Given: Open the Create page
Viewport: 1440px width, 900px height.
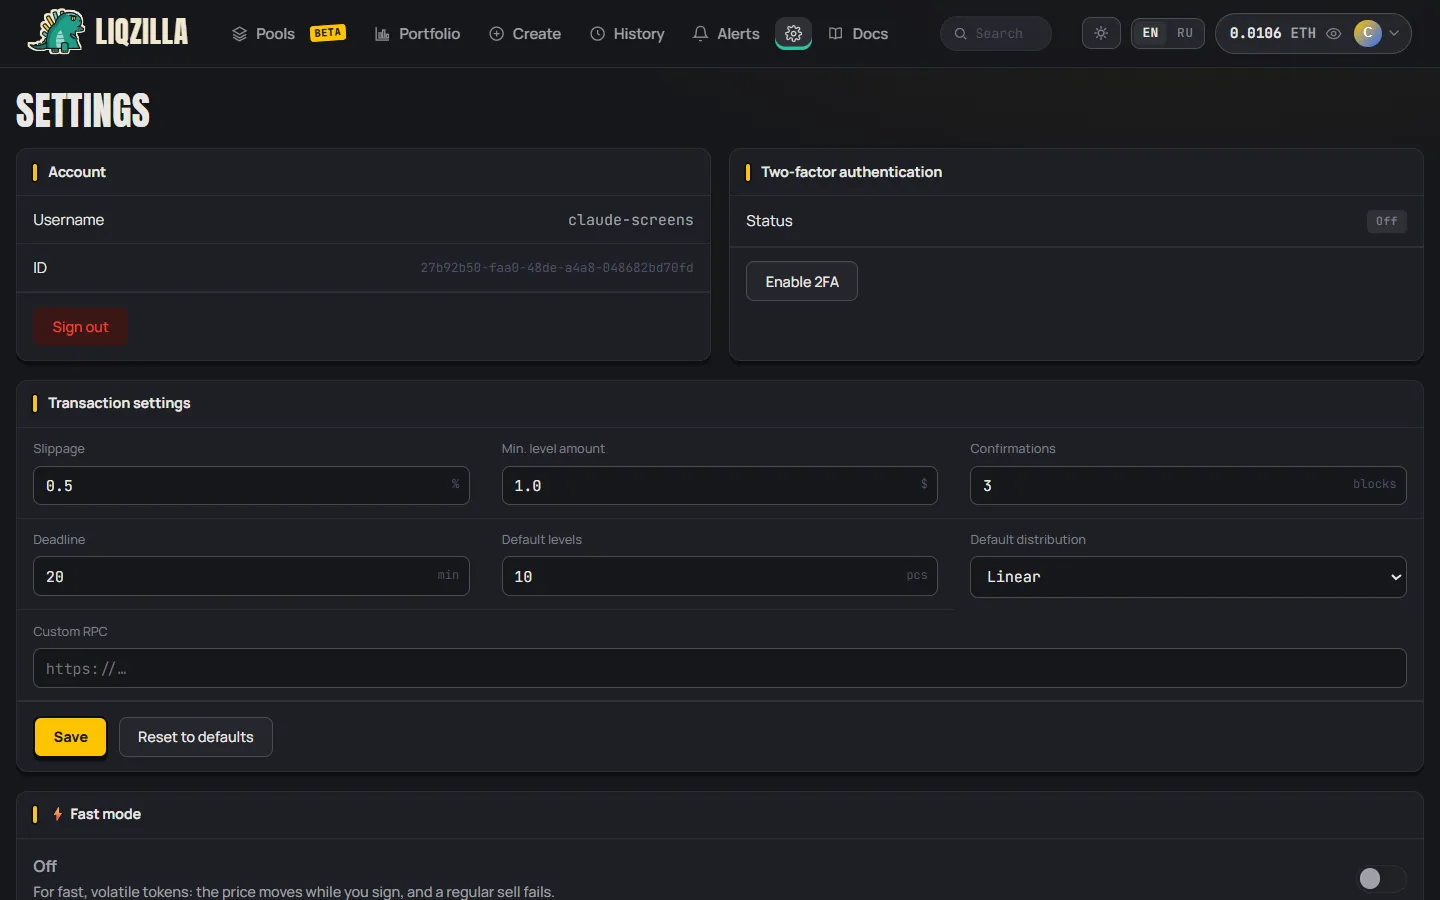Looking at the screenshot, I should (525, 33).
